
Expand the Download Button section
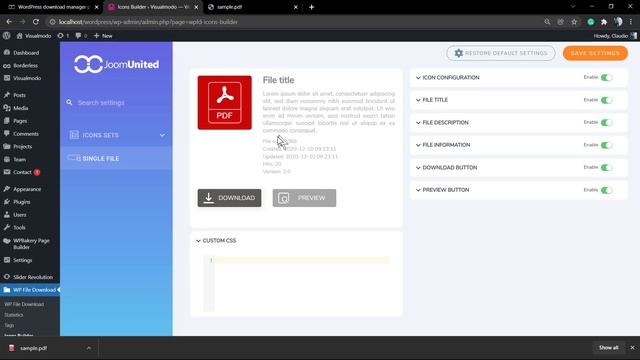pos(446,167)
